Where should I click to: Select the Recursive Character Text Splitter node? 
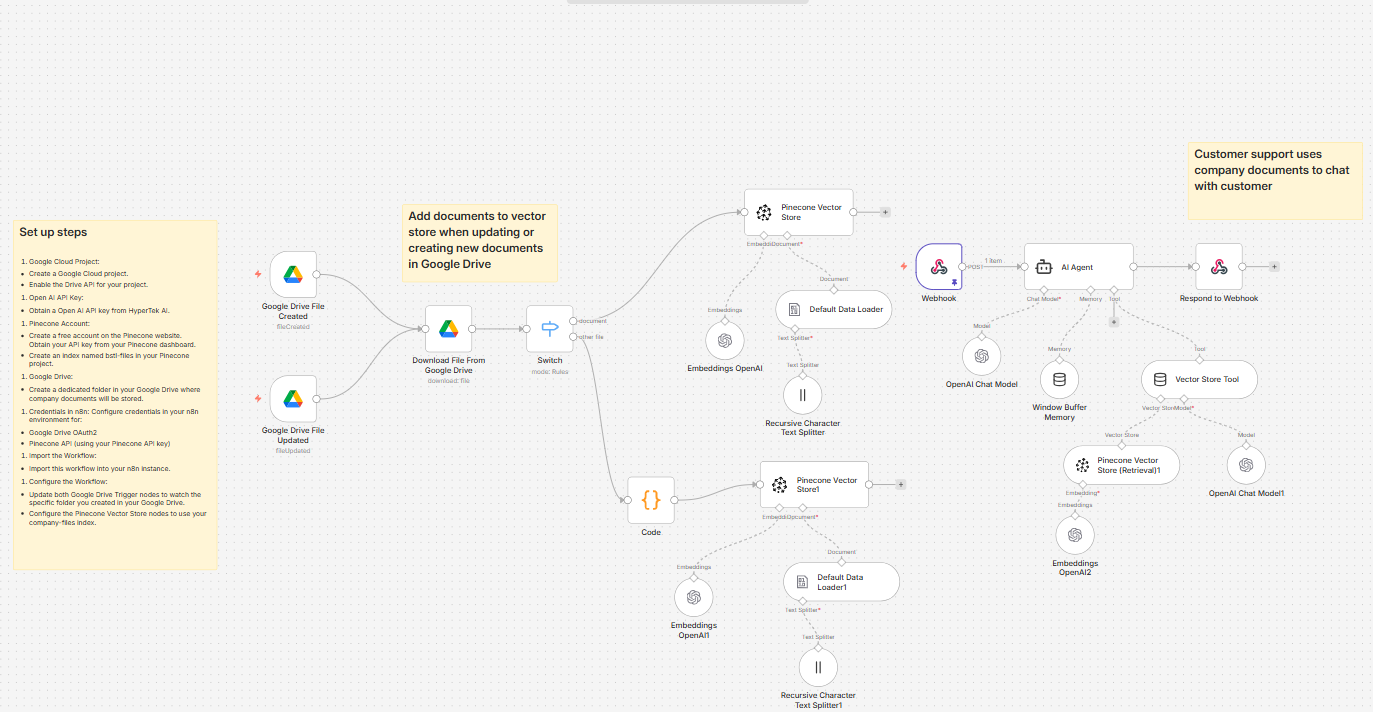click(802, 395)
